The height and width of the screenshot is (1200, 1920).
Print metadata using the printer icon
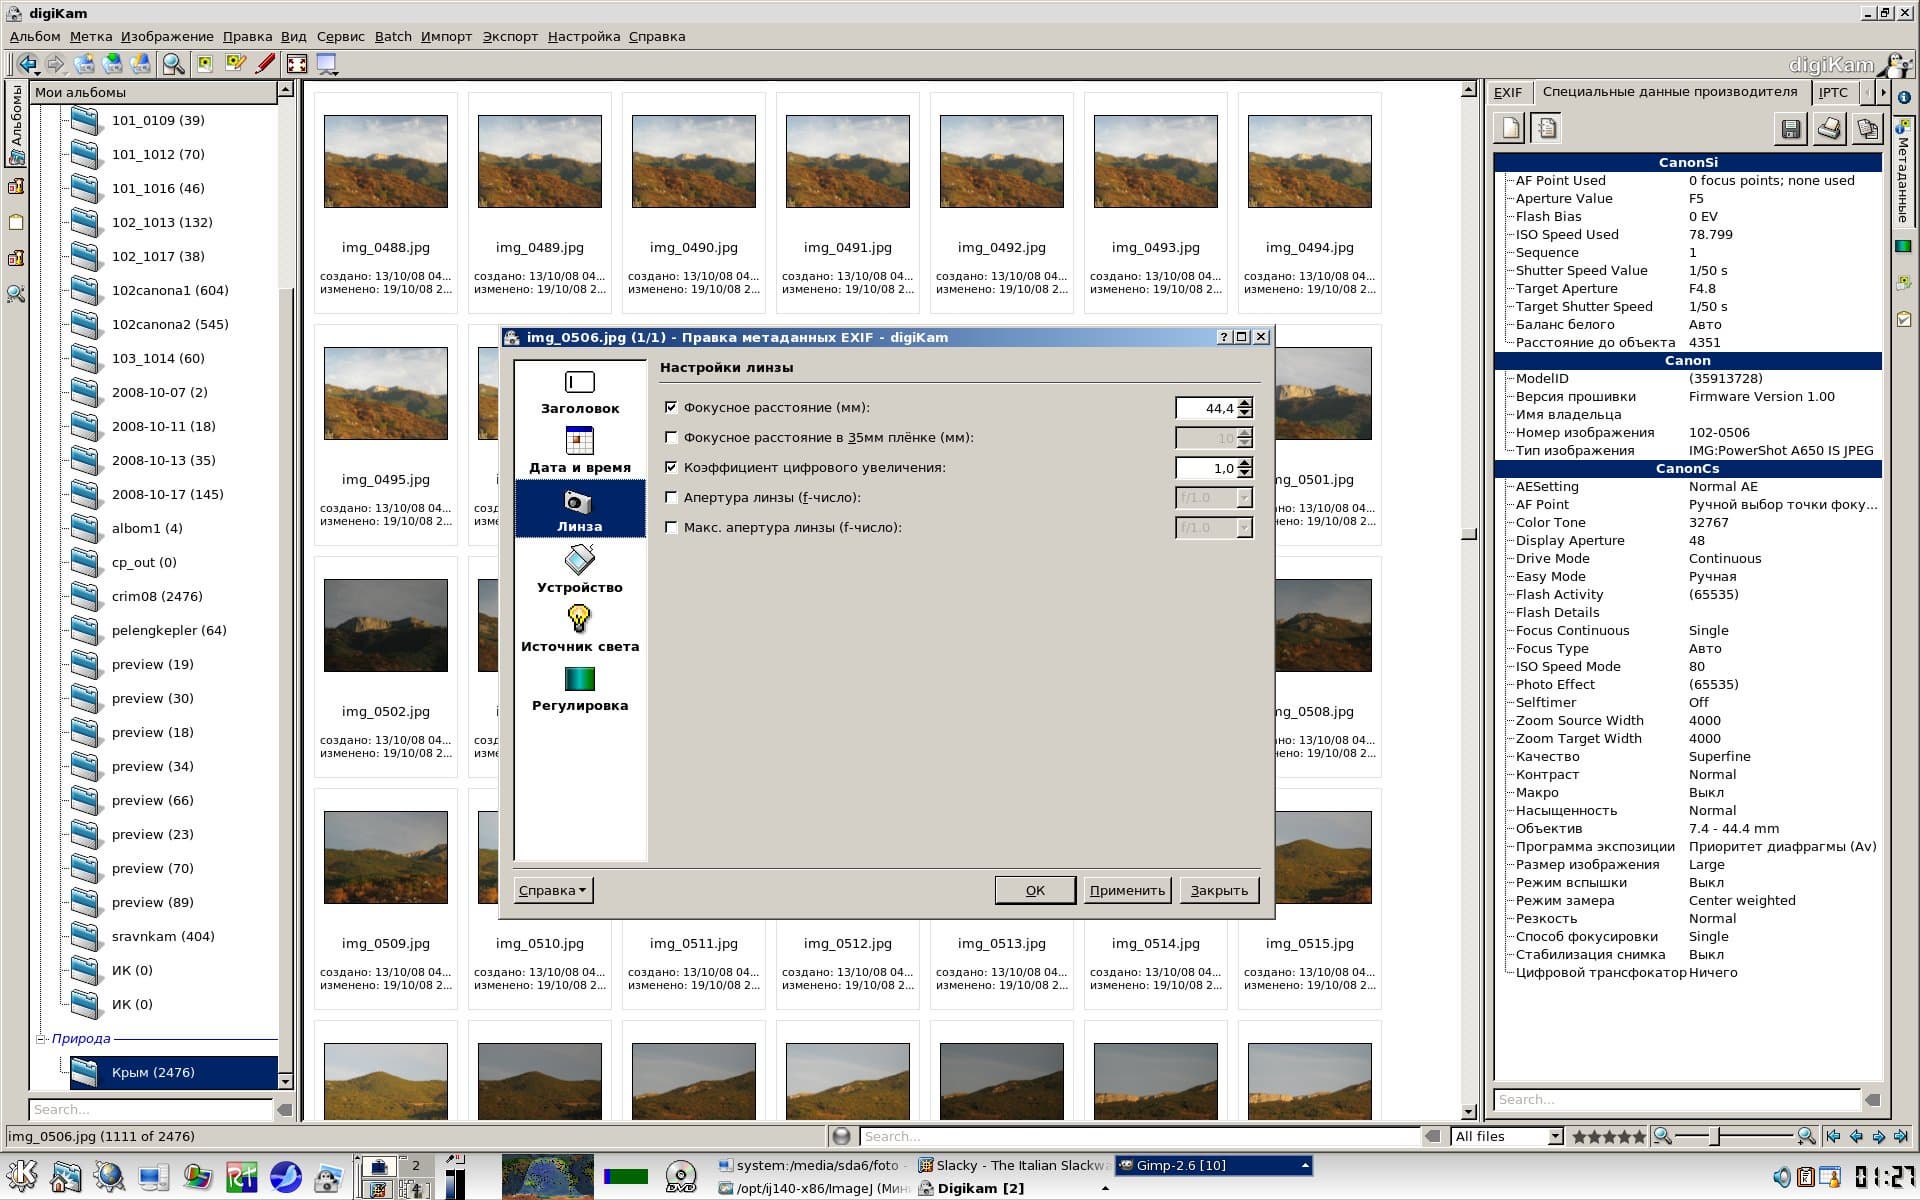1829,129
